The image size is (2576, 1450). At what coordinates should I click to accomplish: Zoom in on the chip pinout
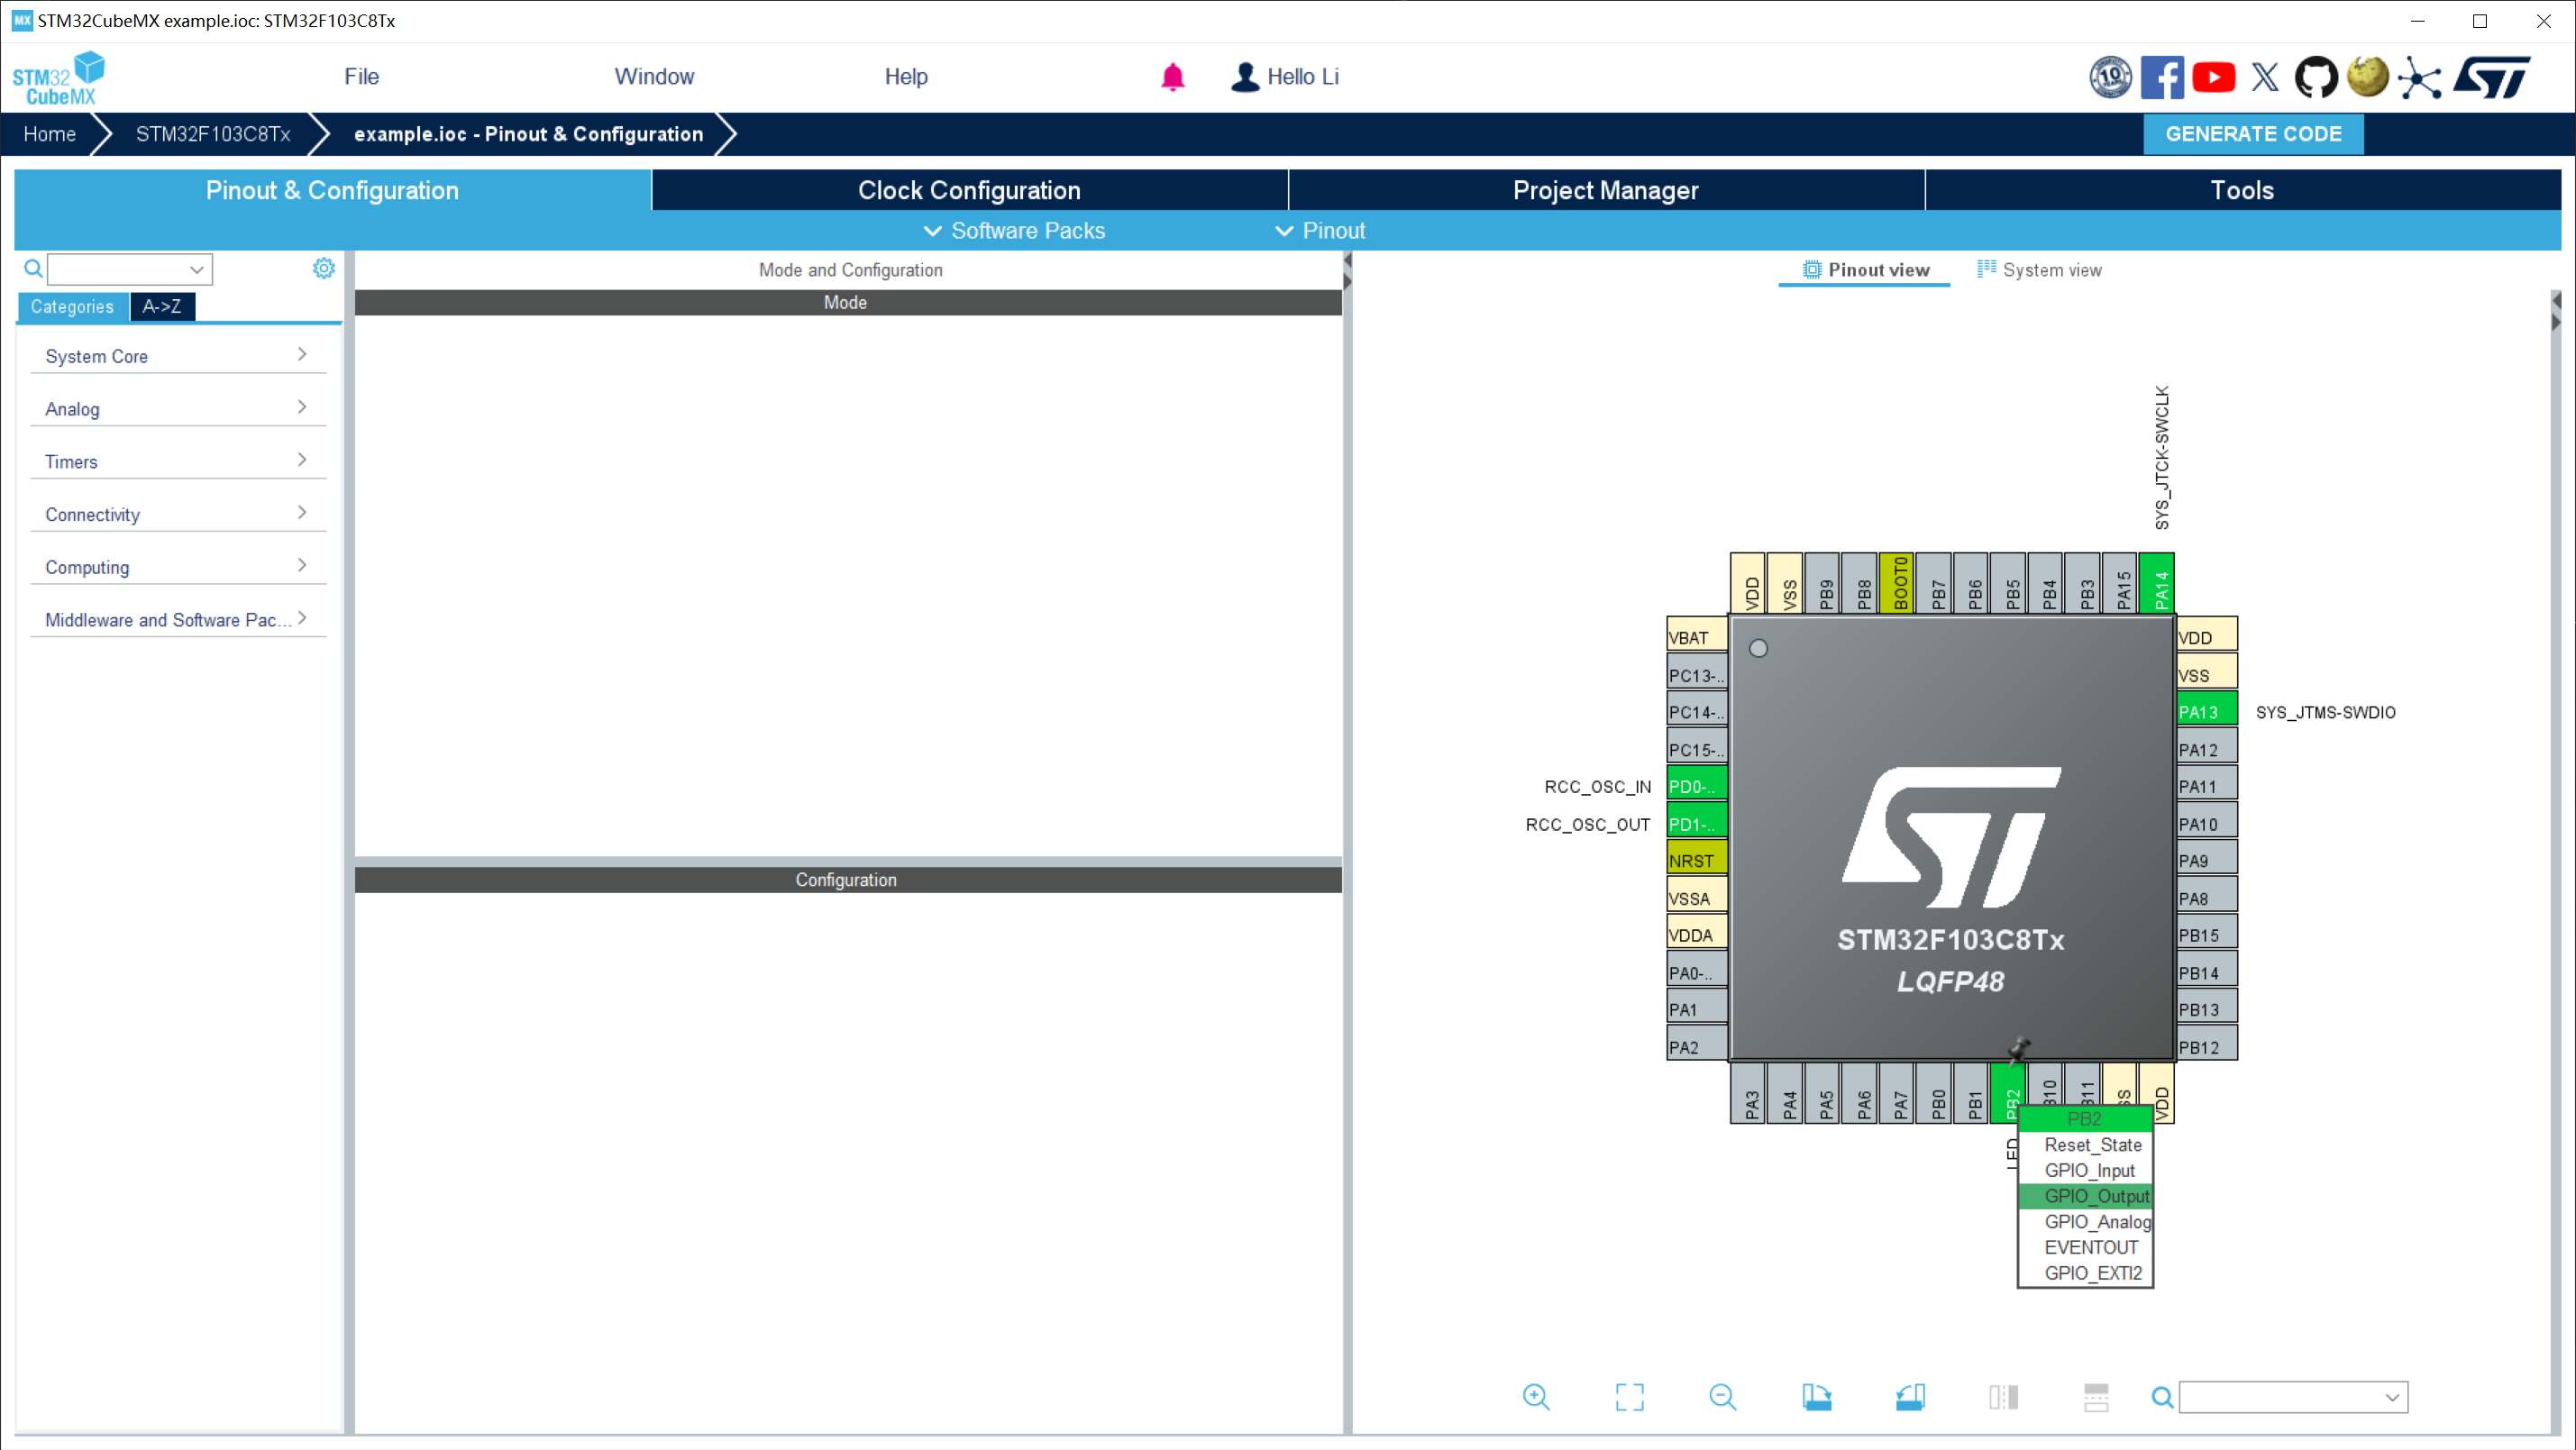click(1536, 1396)
